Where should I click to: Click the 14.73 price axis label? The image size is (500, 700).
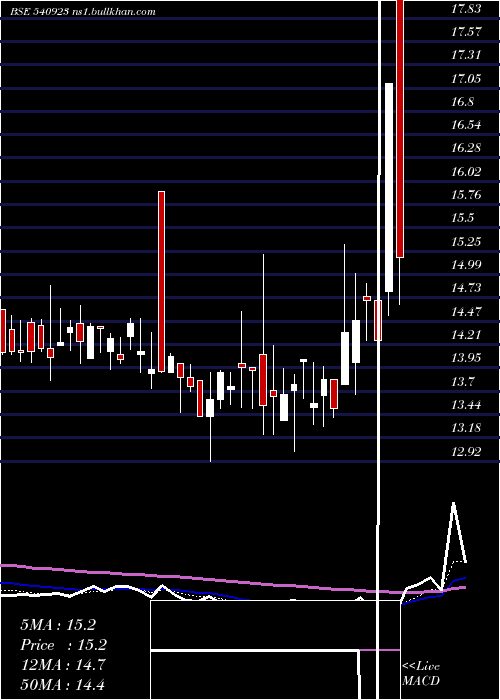pos(466,288)
